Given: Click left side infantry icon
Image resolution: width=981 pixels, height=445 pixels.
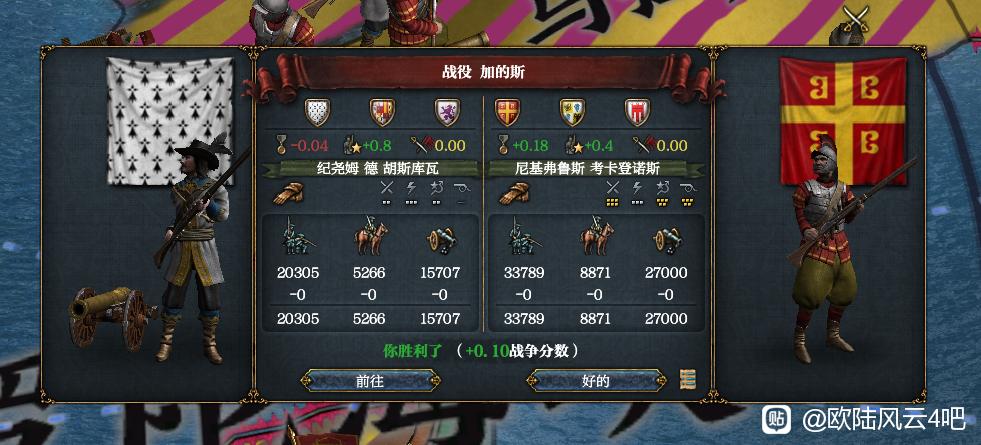Looking at the screenshot, I should pos(298,237).
